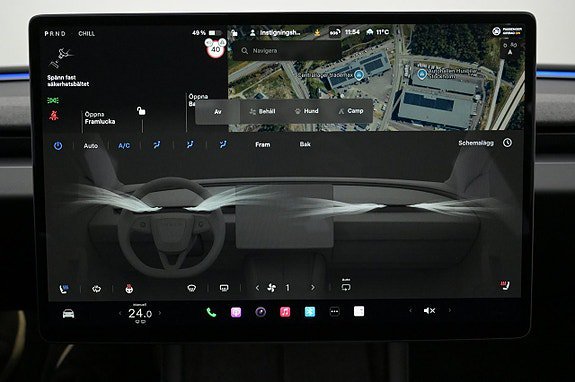Tap the 40 speed limit sign
The image size is (575, 382).
tap(216, 49)
